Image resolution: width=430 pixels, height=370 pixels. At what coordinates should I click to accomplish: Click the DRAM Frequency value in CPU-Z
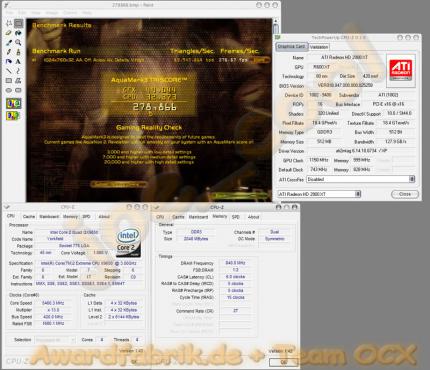point(235,263)
